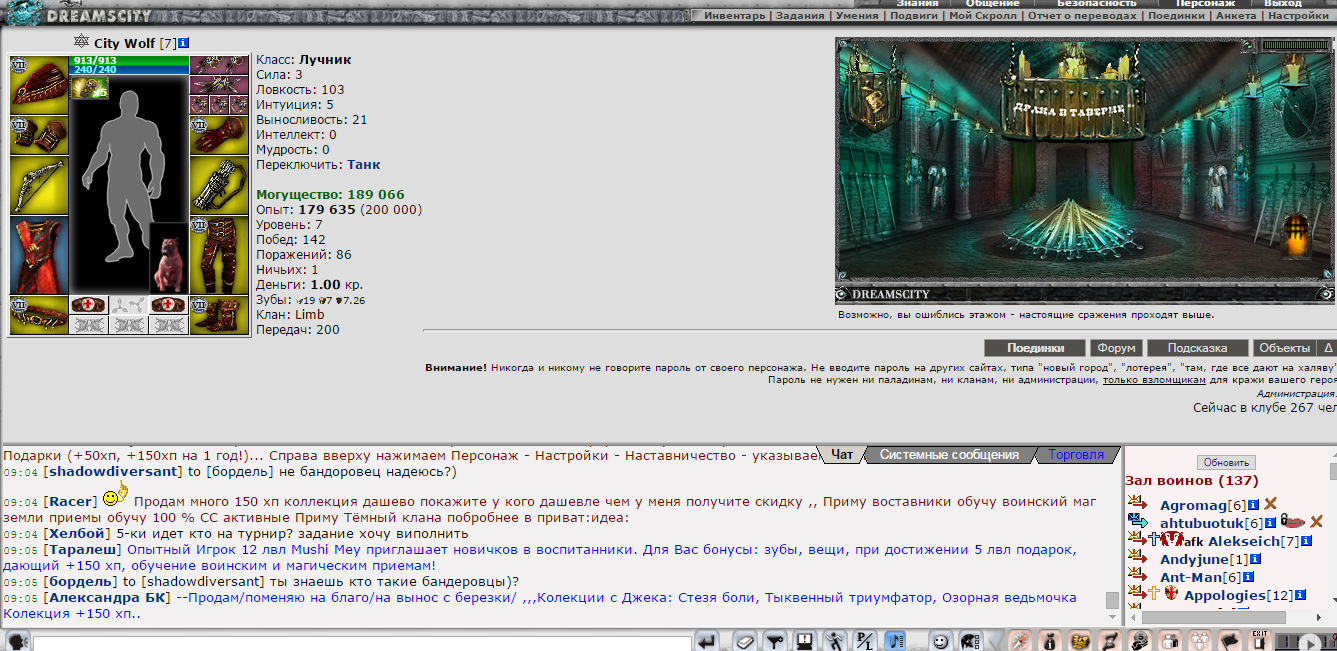Click the equipped bow weapon slot
1337x651 pixels.
point(39,185)
